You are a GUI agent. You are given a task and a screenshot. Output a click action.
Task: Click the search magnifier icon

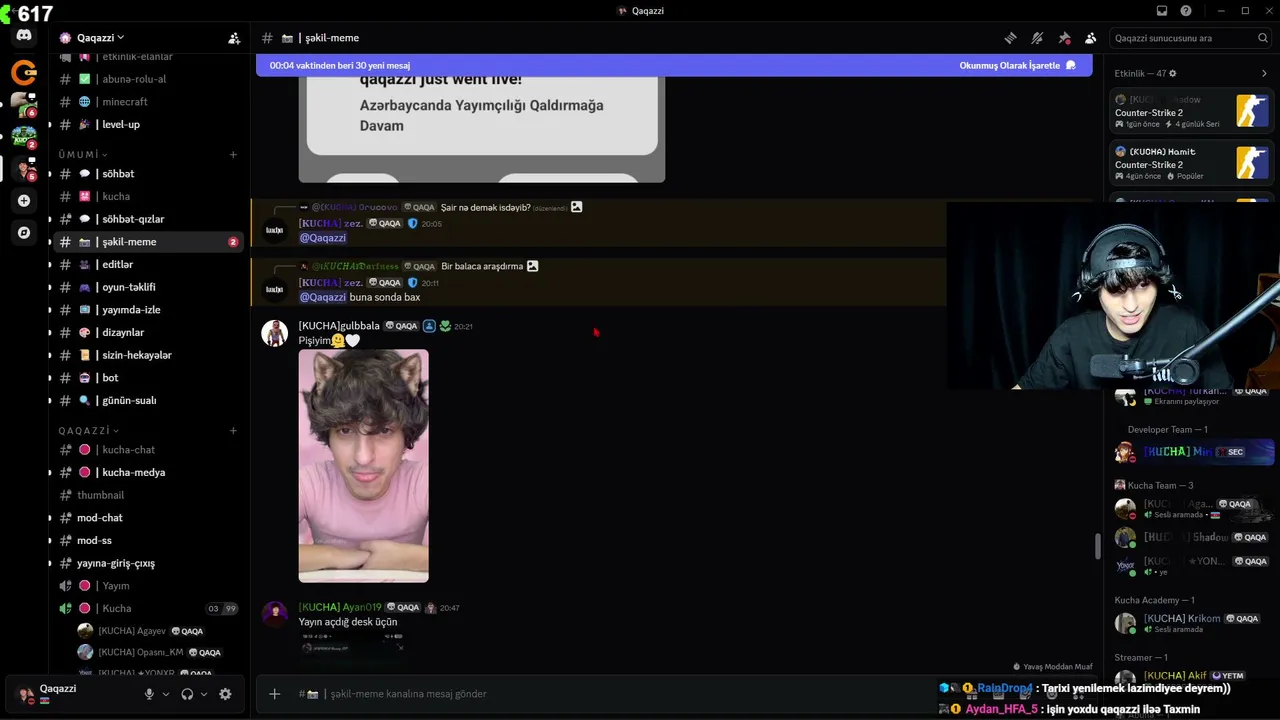[1263, 38]
